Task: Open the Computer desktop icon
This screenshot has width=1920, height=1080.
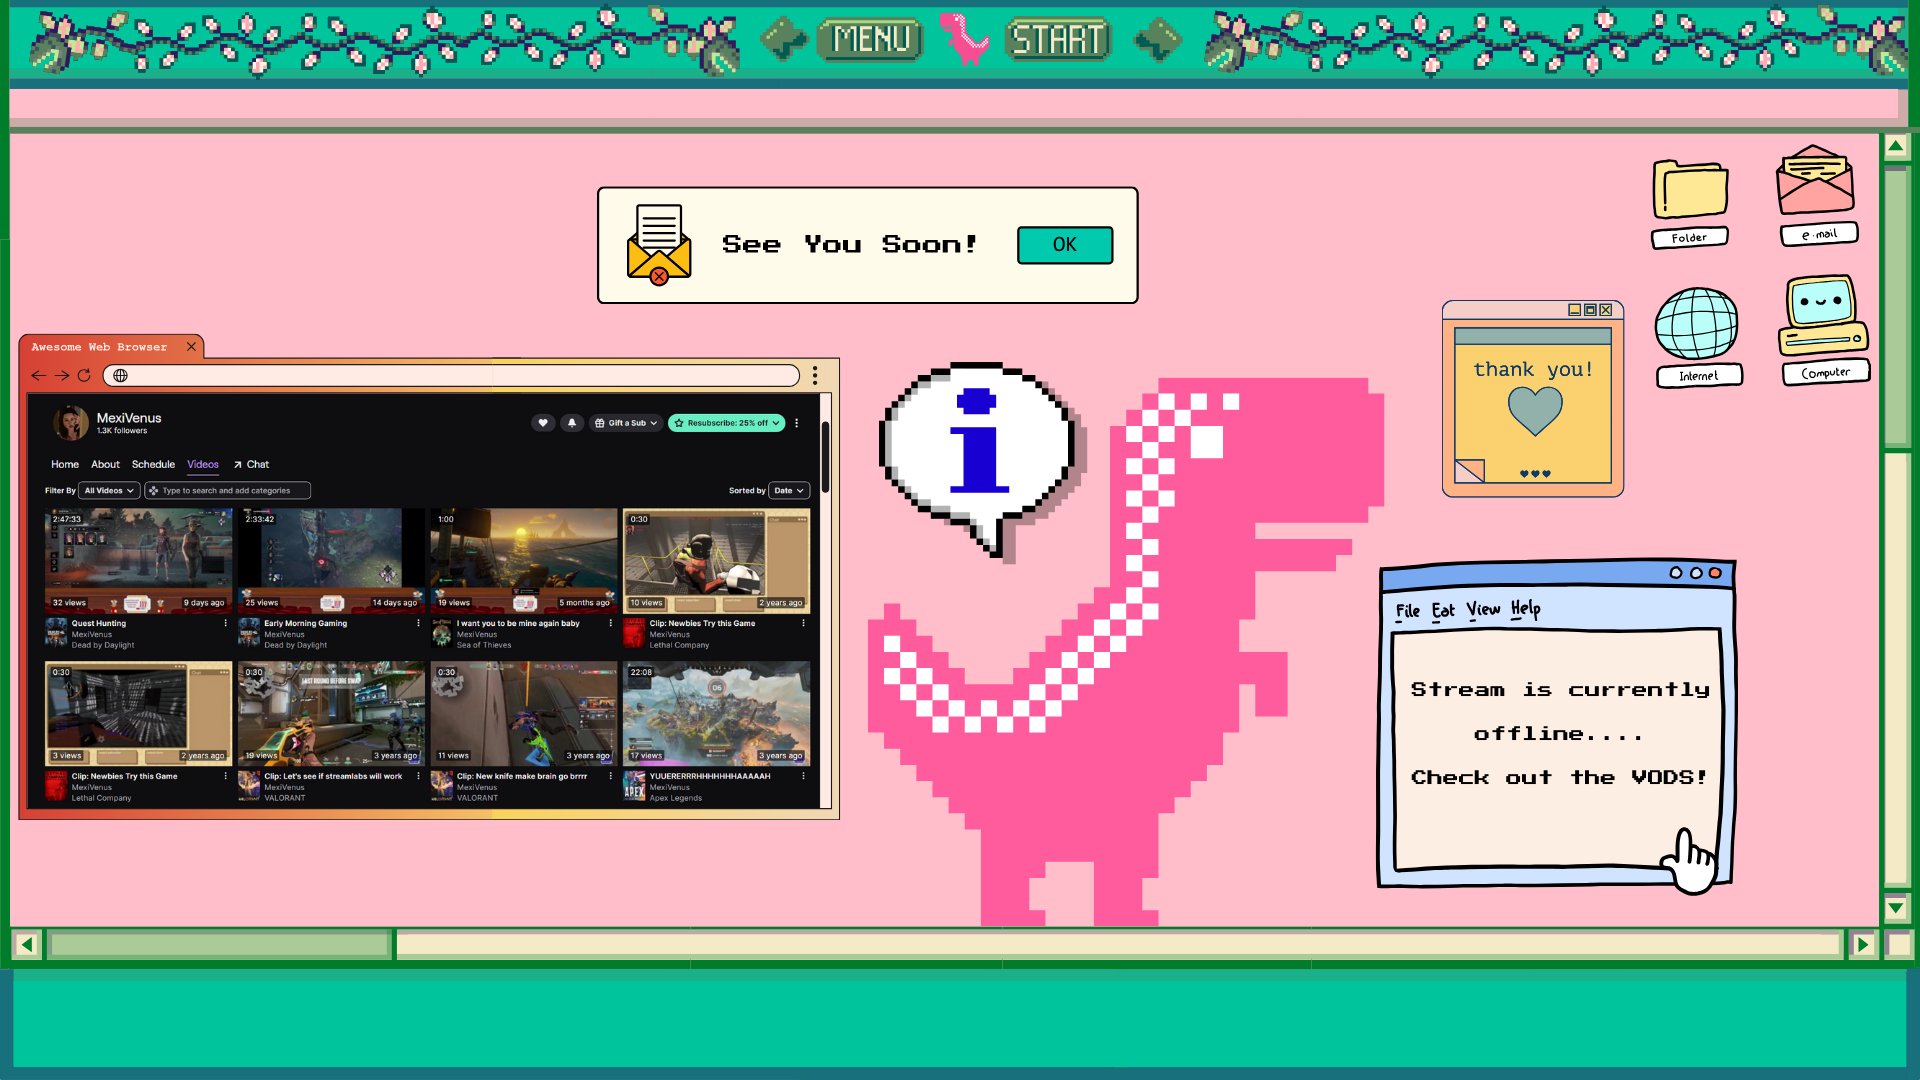Action: coord(1823,330)
